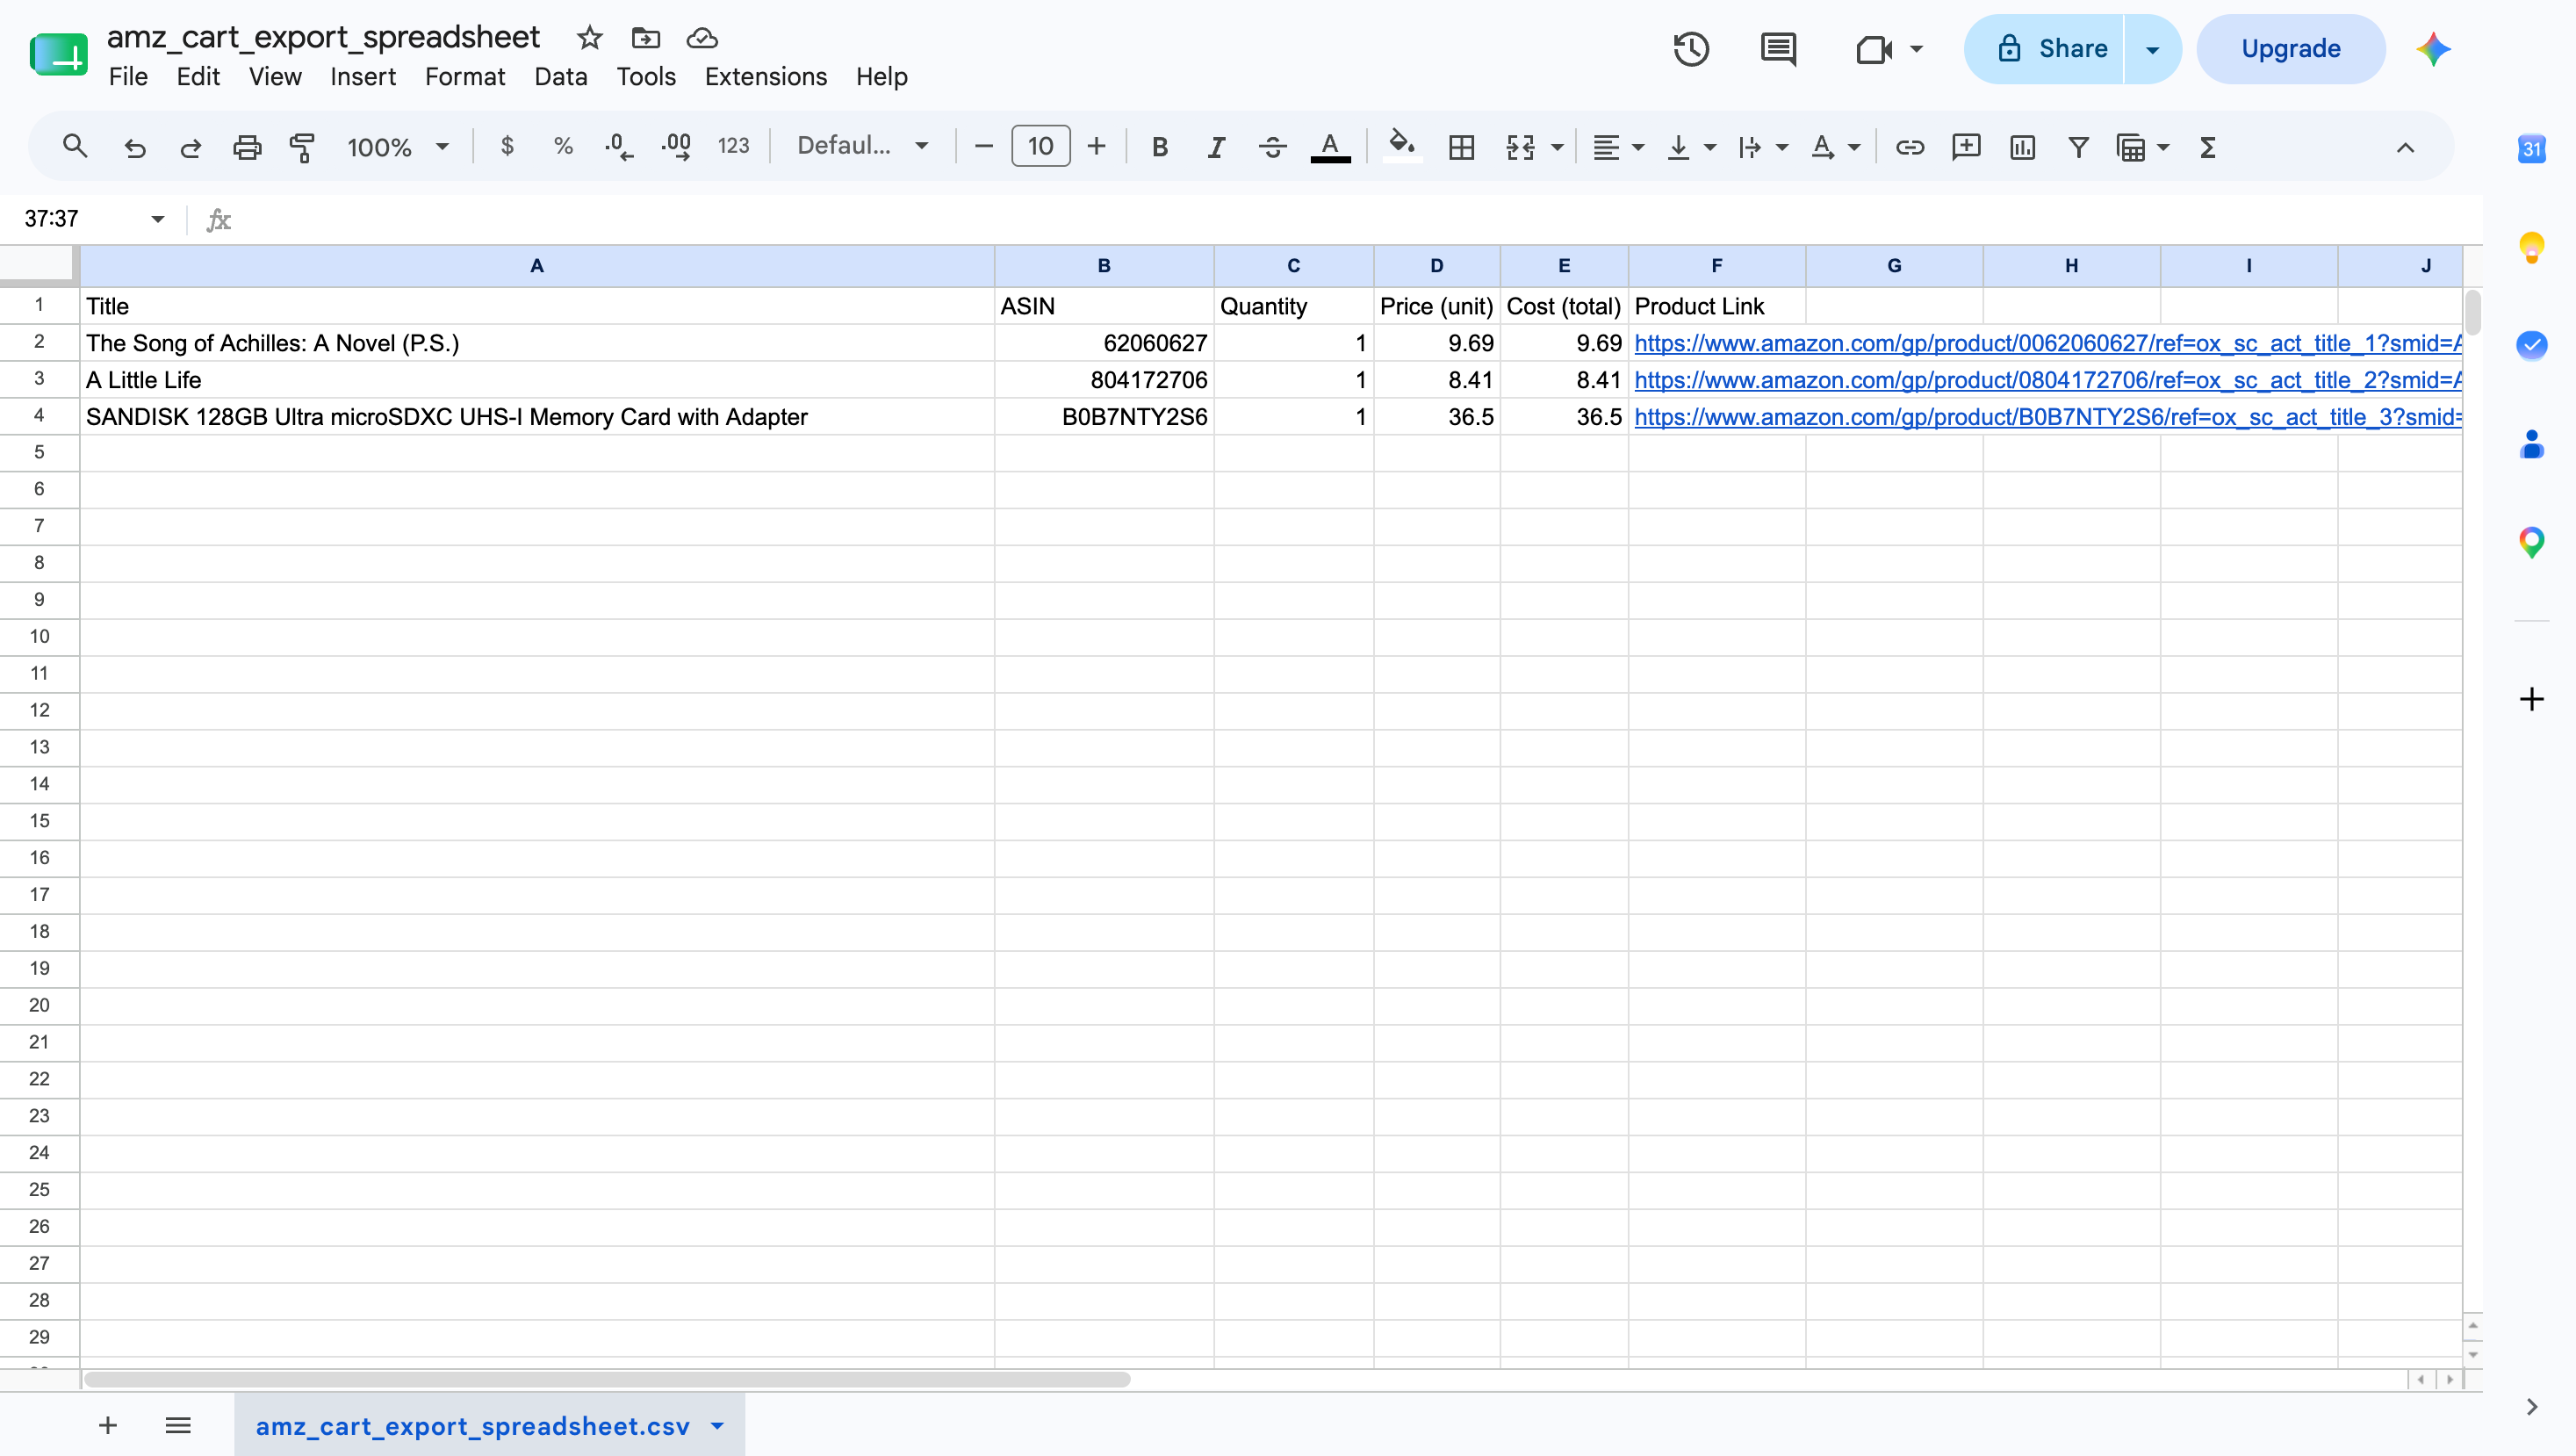Image resolution: width=2576 pixels, height=1456 pixels.
Task: Open all comments panel
Action: pyautogui.click(x=1778, y=49)
